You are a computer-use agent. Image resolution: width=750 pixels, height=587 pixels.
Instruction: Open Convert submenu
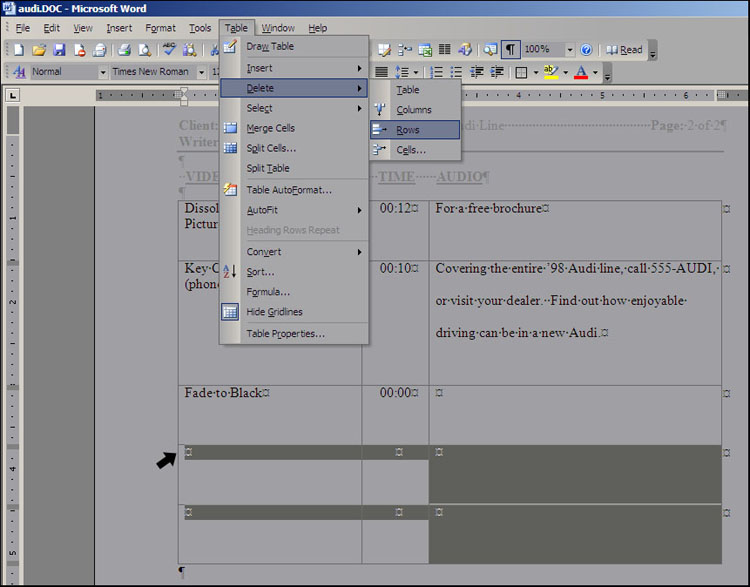[x=294, y=252]
